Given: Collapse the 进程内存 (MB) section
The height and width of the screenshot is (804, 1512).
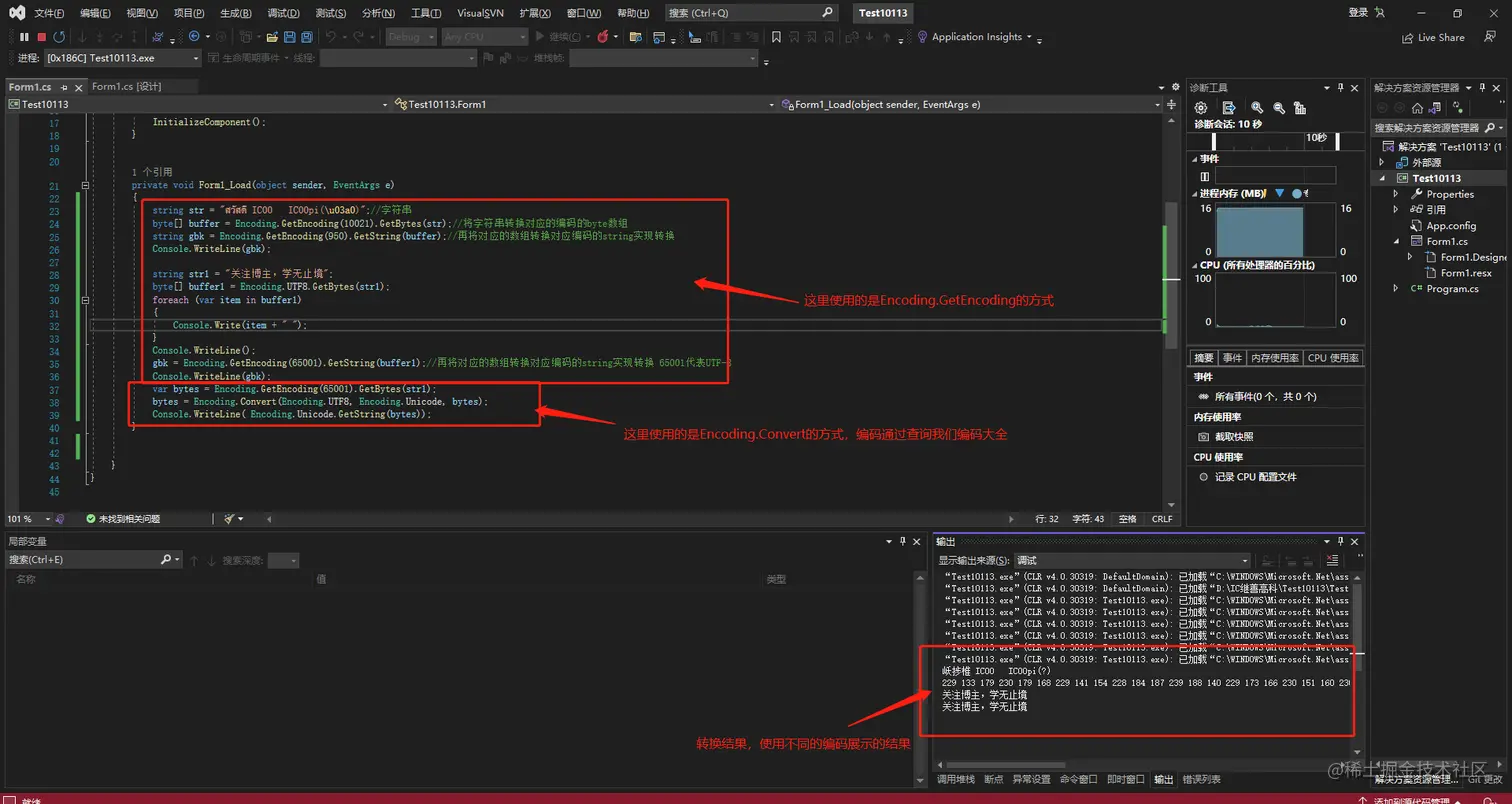Looking at the screenshot, I should pyautogui.click(x=1193, y=193).
